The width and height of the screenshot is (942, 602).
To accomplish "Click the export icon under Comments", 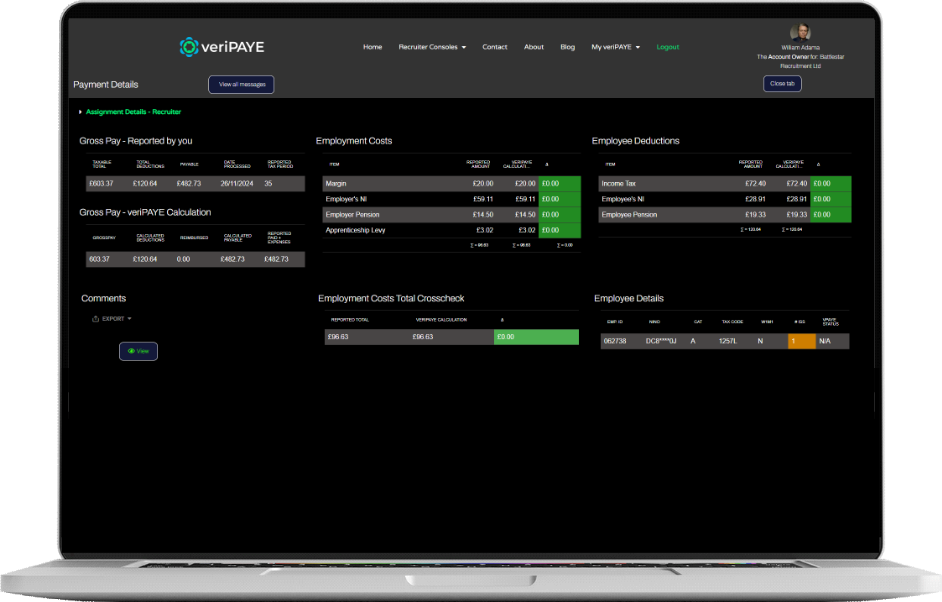I will pyautogui.click(x=95, y=319).
